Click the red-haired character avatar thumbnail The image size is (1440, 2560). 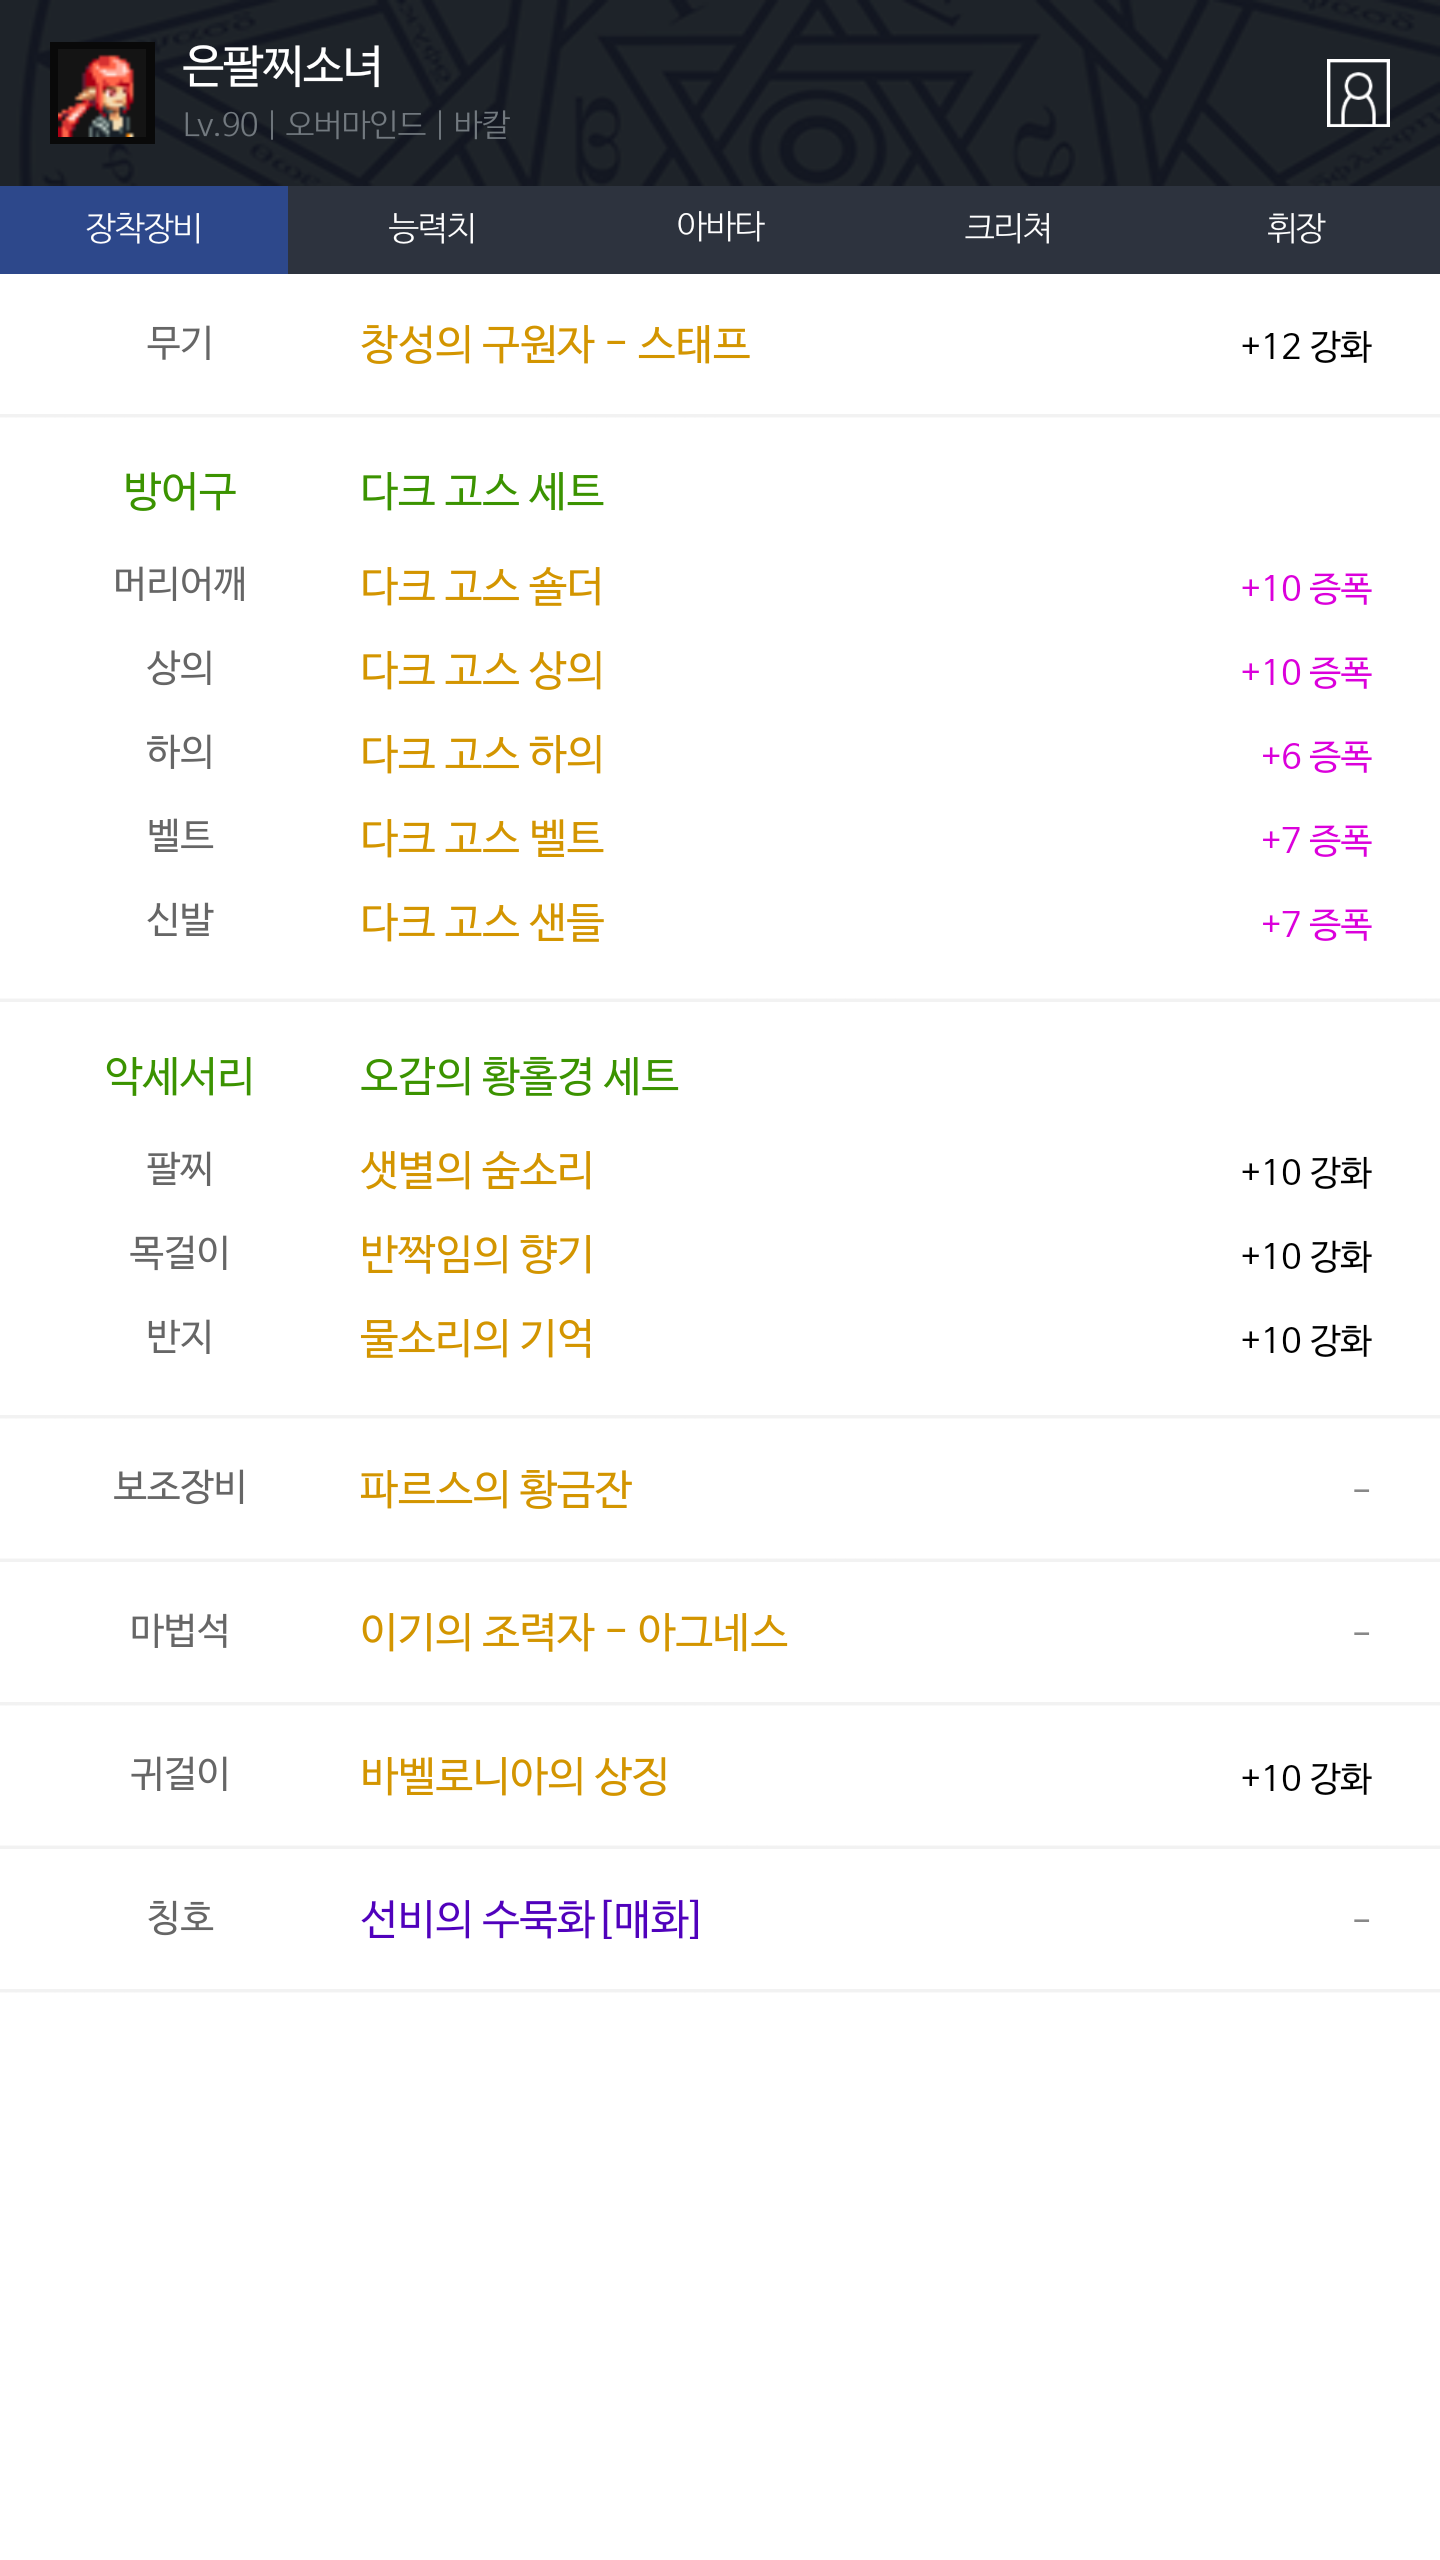tap(102, 93)
